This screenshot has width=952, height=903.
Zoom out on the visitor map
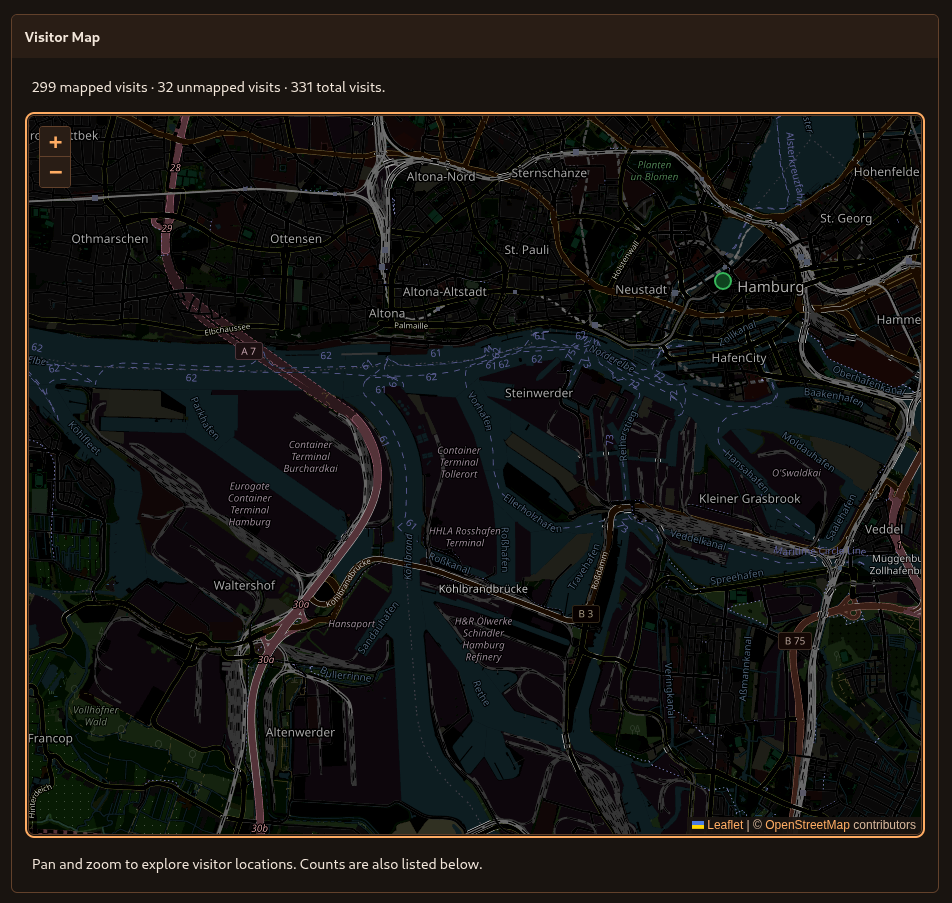(55, 172)
